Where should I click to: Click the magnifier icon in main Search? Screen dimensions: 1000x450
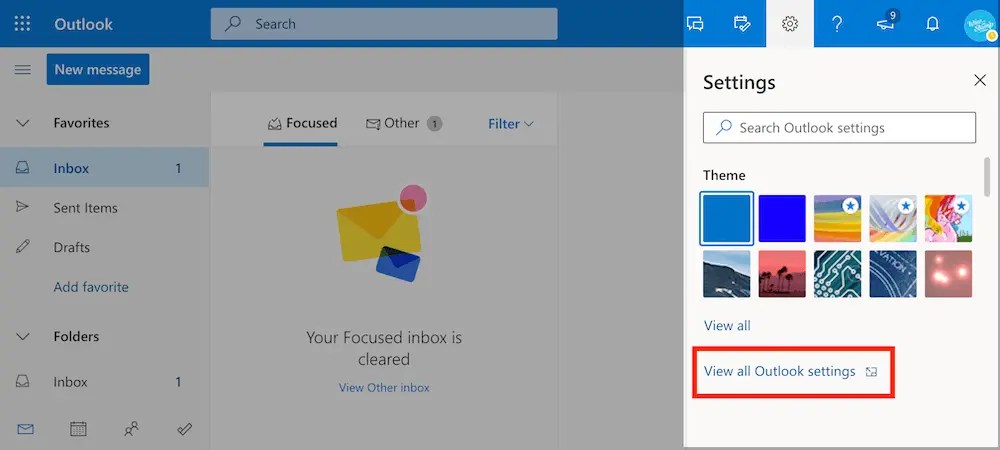tap(233, 24)
